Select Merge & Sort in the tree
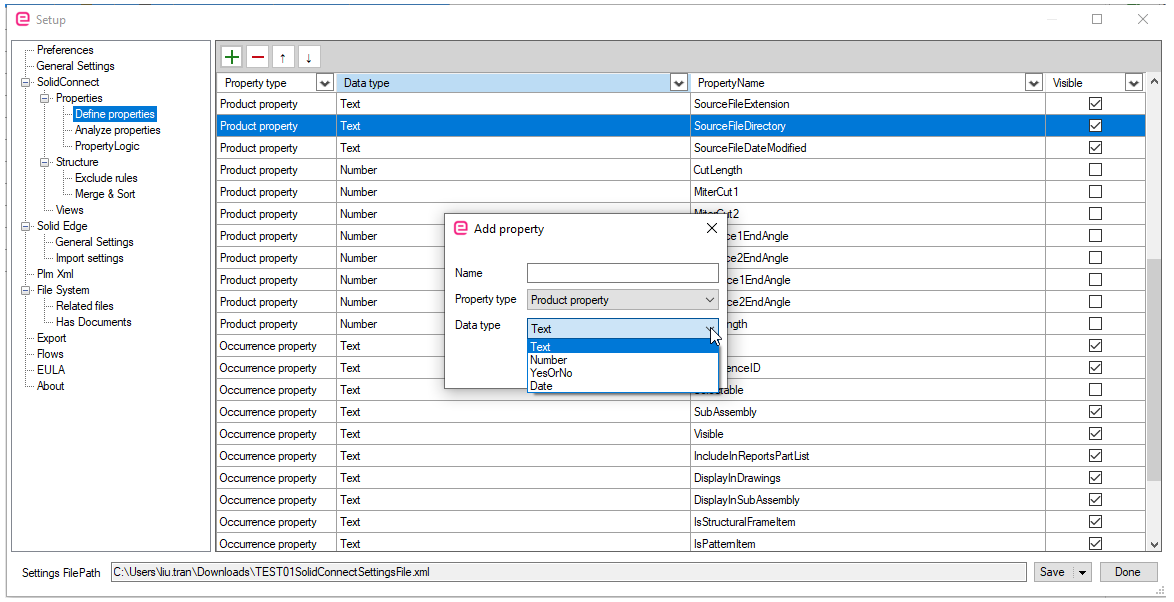 click(104, 194)
